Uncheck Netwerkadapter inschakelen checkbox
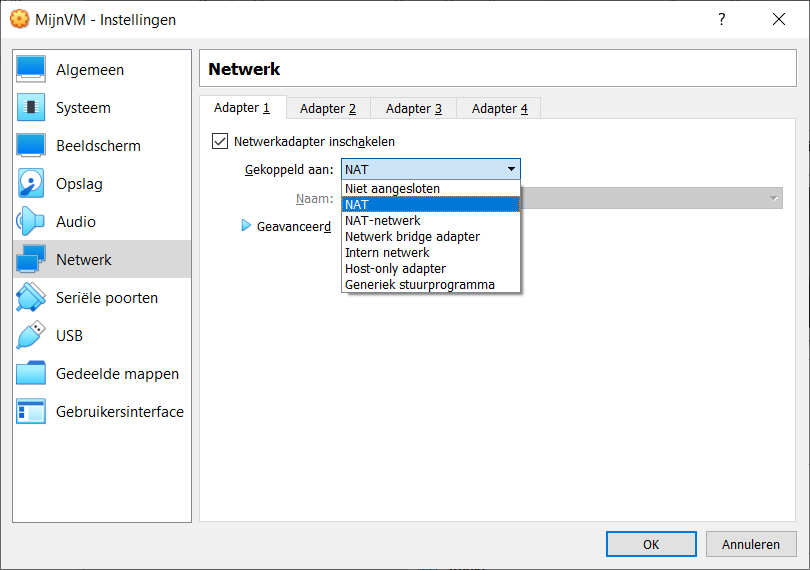 [x=220, y=142]
